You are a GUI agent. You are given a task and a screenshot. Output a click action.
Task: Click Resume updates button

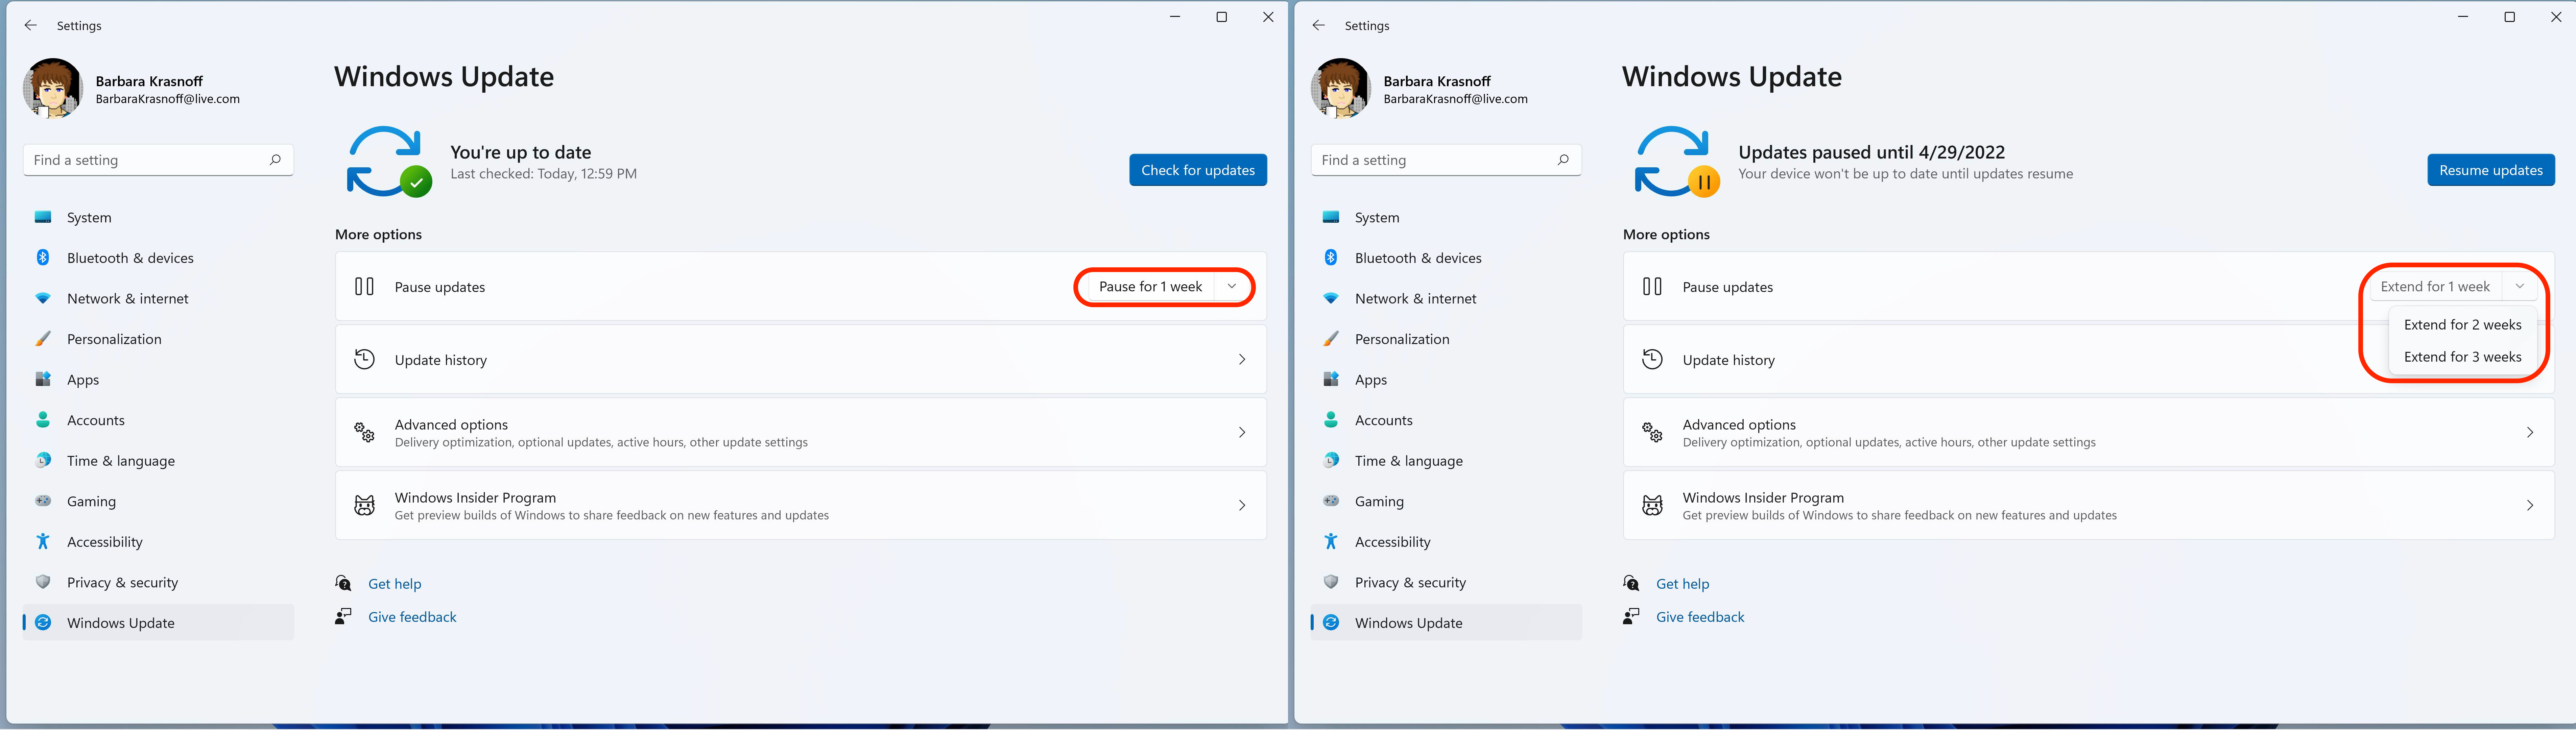tap(2491, 170)
